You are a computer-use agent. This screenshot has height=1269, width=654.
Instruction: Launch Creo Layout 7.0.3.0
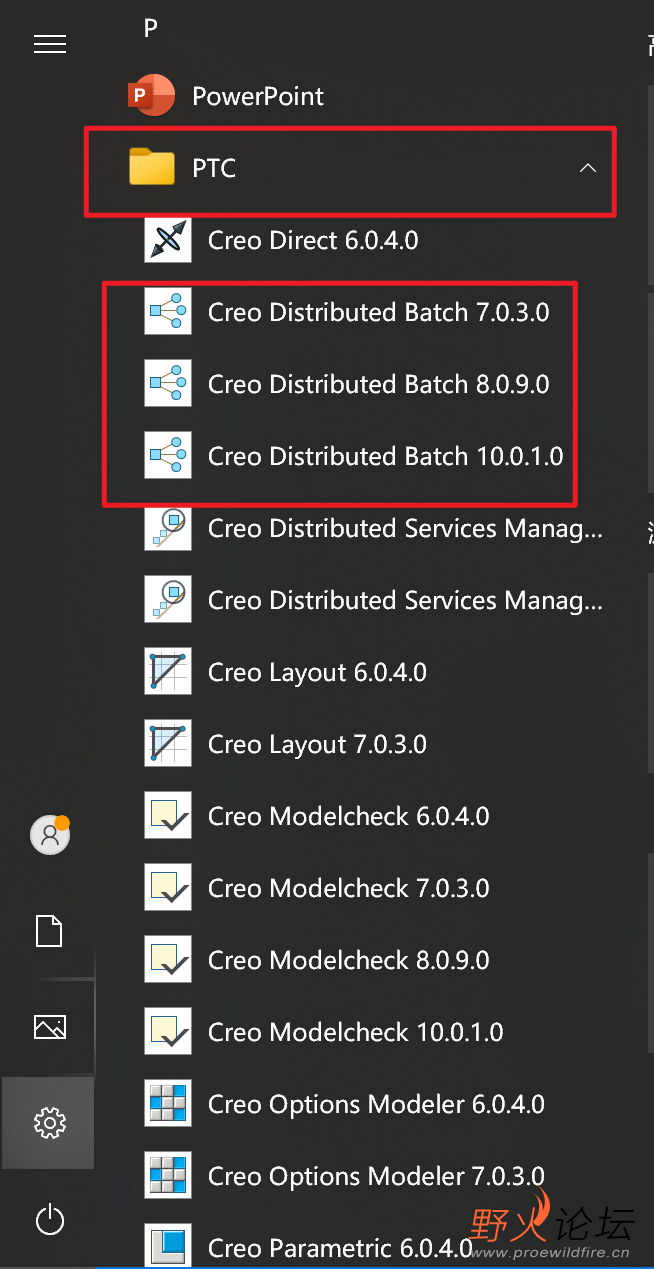pyautogui.click(x=317, y=744)
